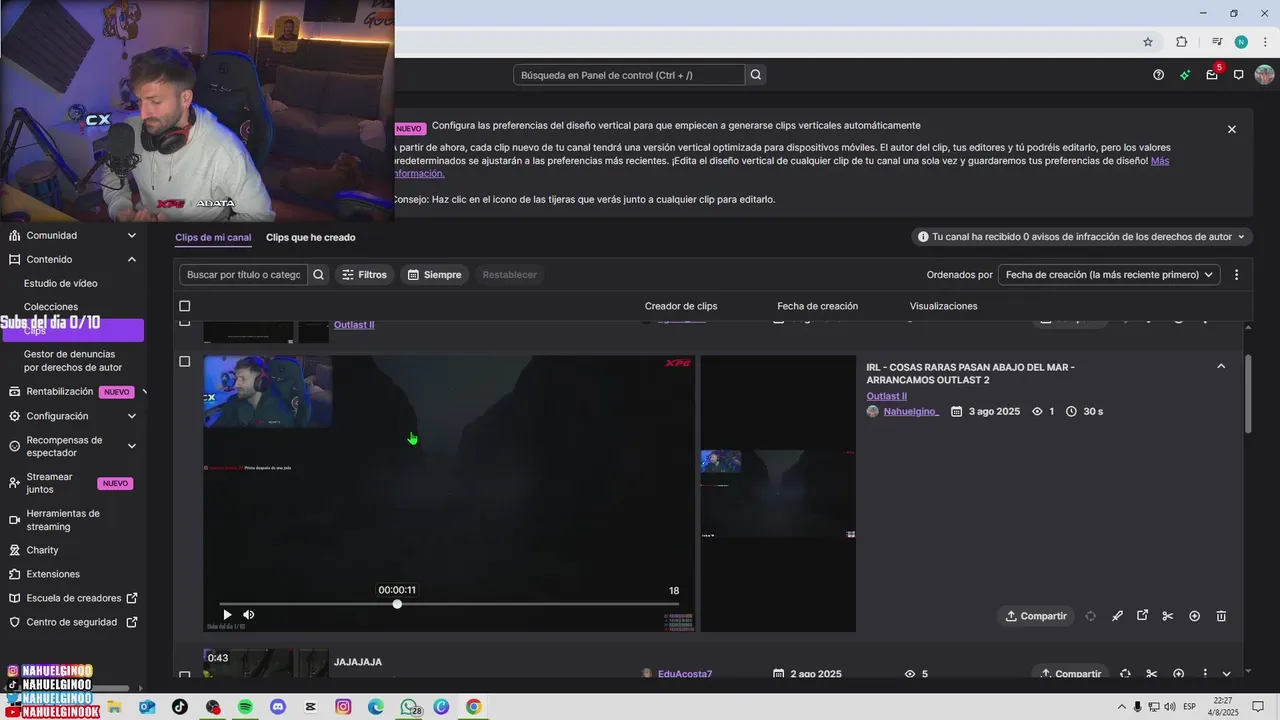Open the inbox with 5 notifications
The height and width of the screenshot is (720, 1280).
(x=1212, y=75)
